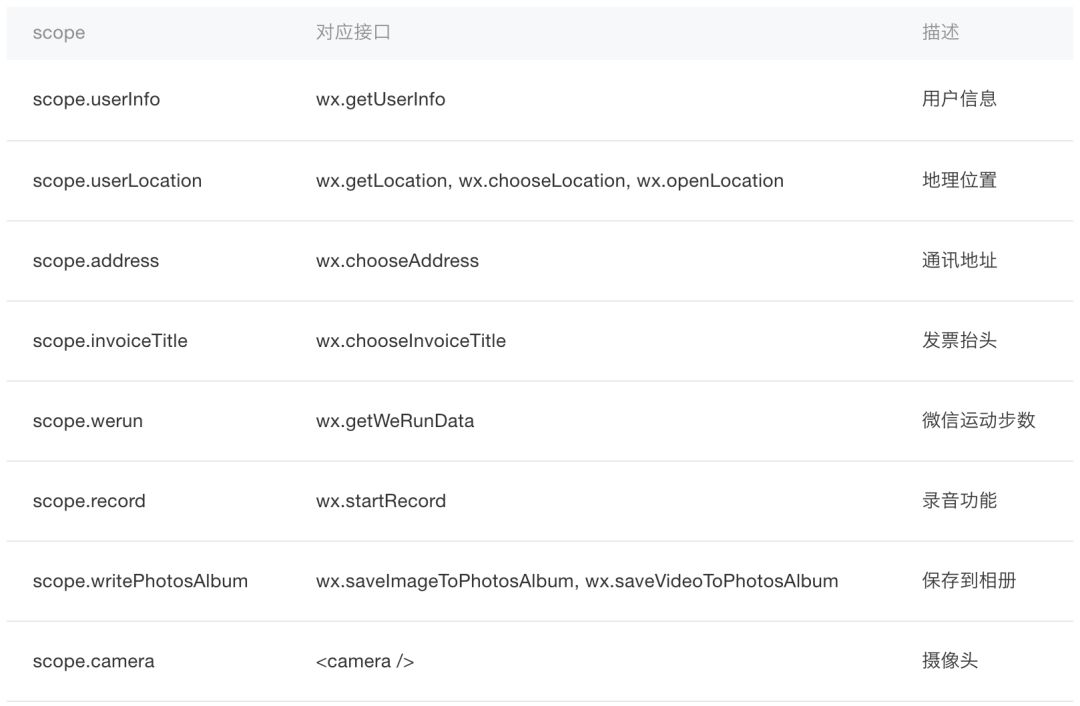Click the "发票抬头" description
The width and height of the screenshot is (1080, 706).
(x=959, y=341)
